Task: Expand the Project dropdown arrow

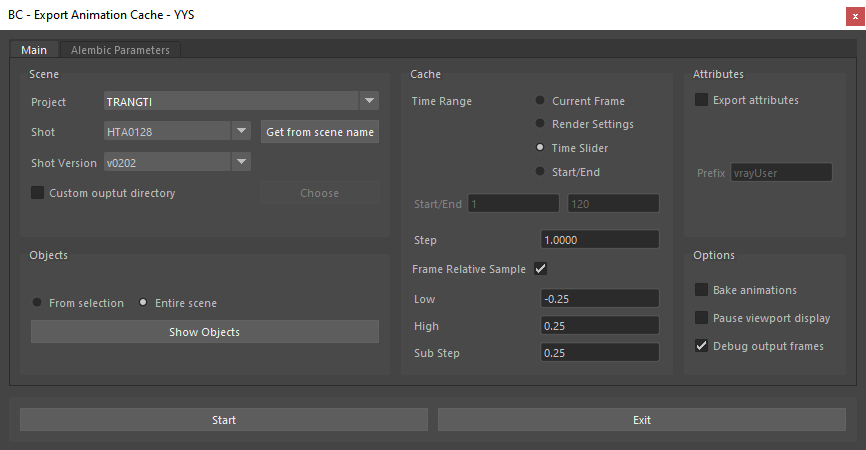Action: (x=369, y=101)
